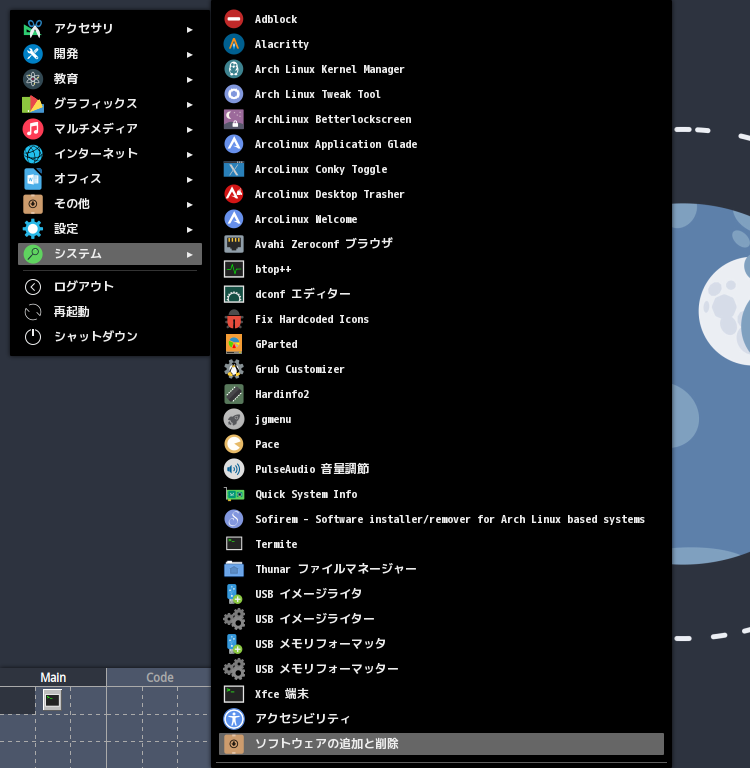
Task: Open Termite terminal entry
Action: pos(441,544)
